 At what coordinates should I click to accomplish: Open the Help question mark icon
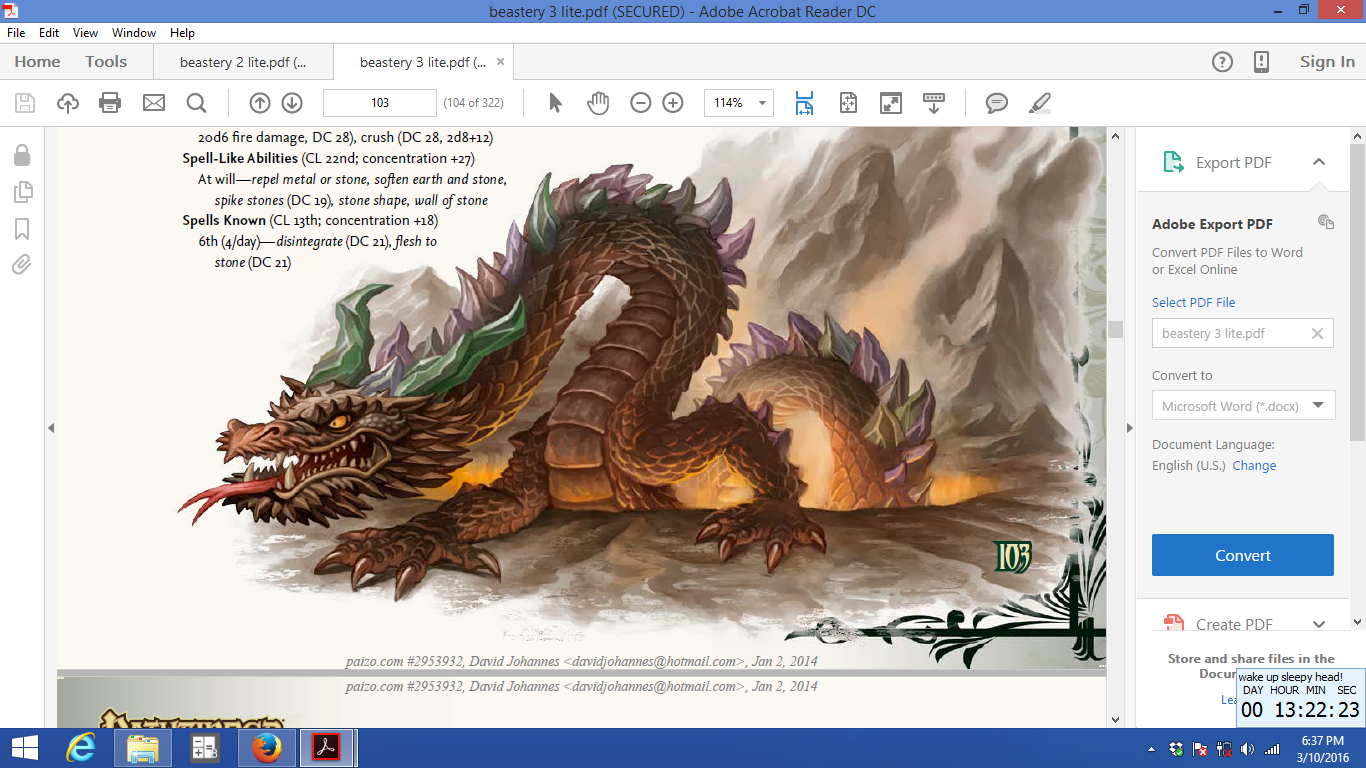pyautogui.click(x=1222, y=62)
